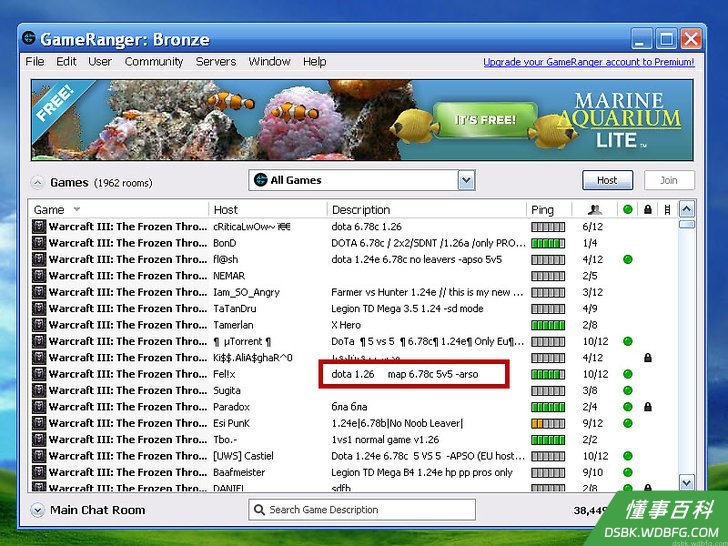The image size is (728, 546).
Task: Select 'dota 6.78c 1.26' description
Action: (366, 227)
